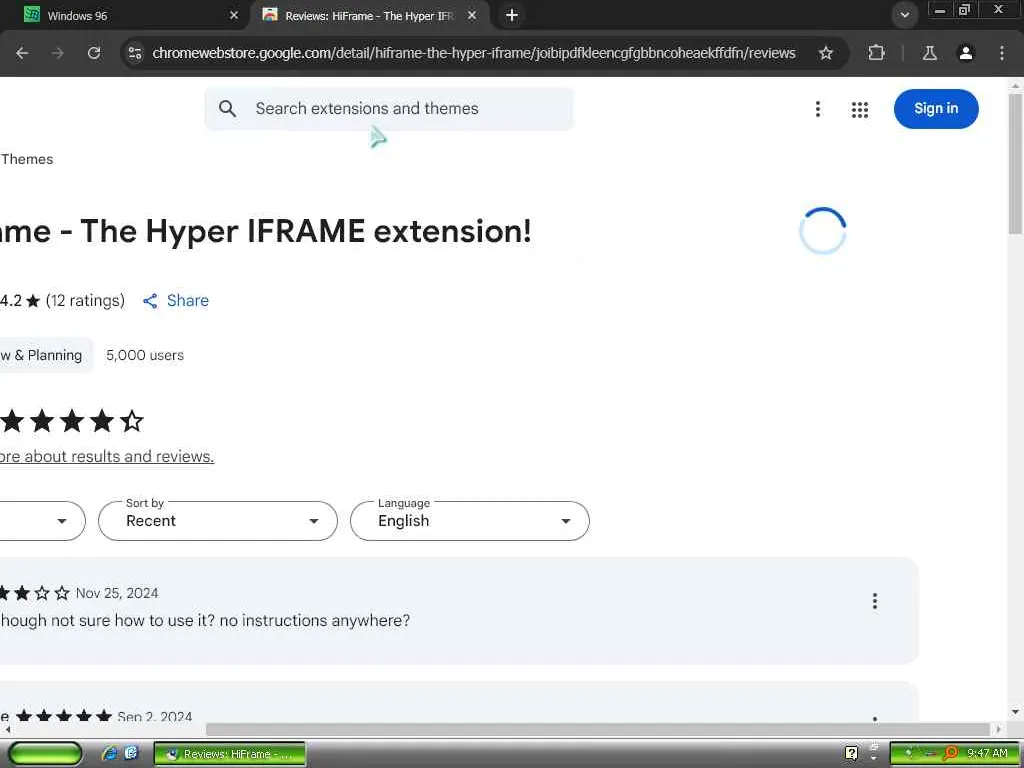
Task: Close the Windows 96 tab
Action: tap(234, 15)
